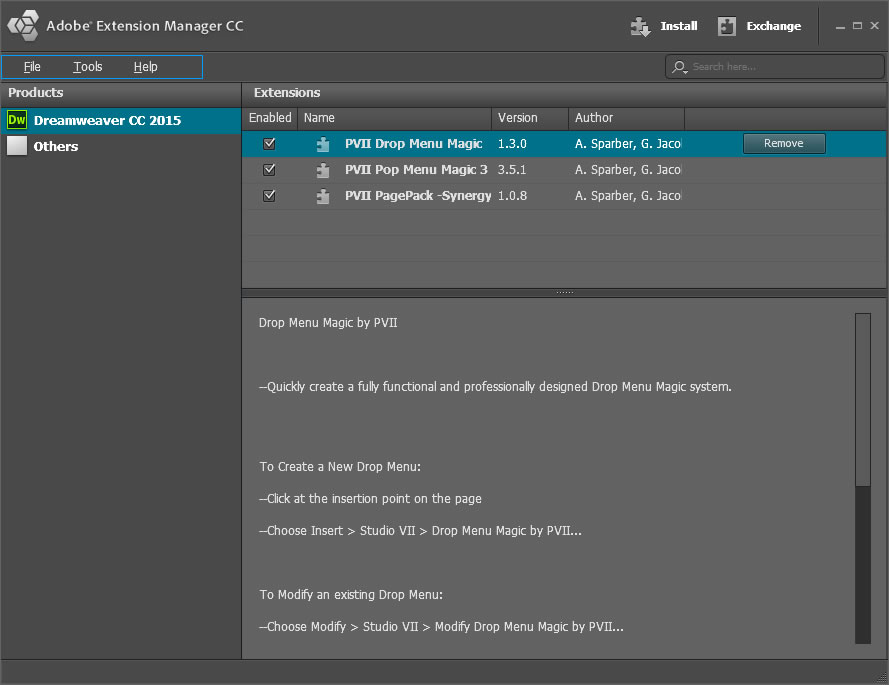Disable the PVII Drop Menu Magic extension
This screenshot has width=889, height=685.
269,144
